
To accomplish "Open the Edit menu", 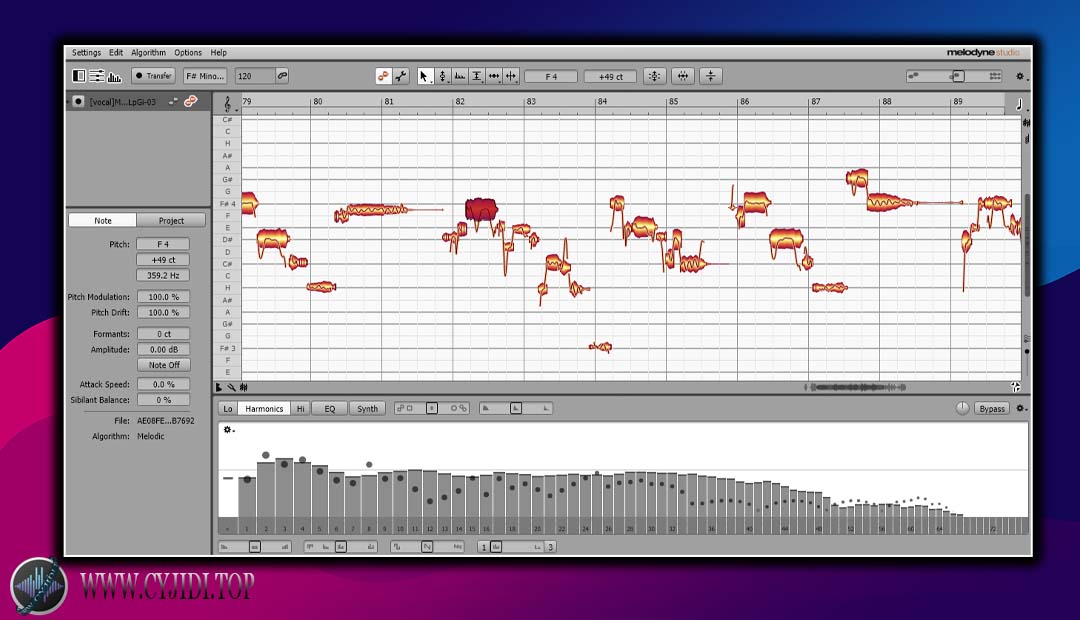I will (x=116, y=52).
